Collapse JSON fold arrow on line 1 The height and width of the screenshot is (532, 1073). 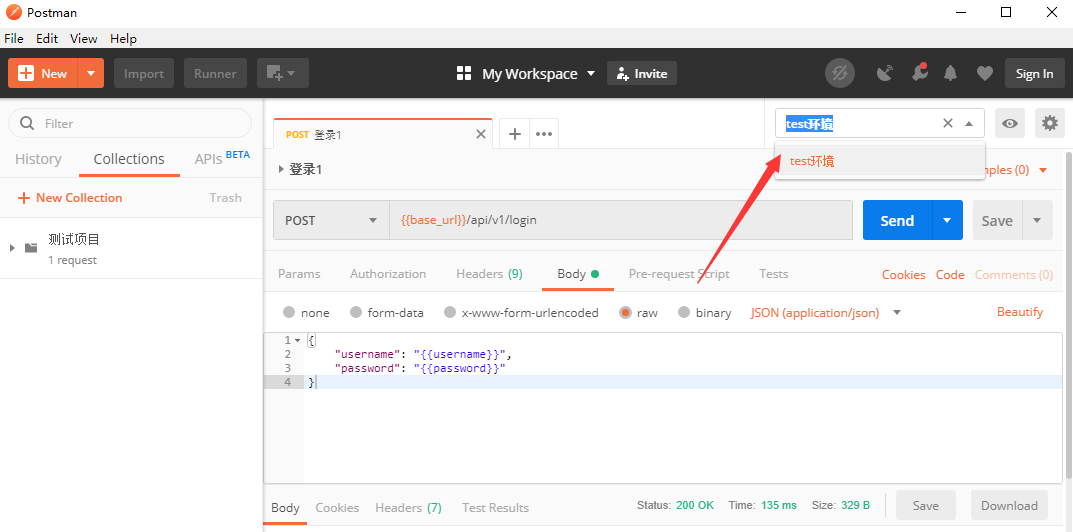[298, 340]
